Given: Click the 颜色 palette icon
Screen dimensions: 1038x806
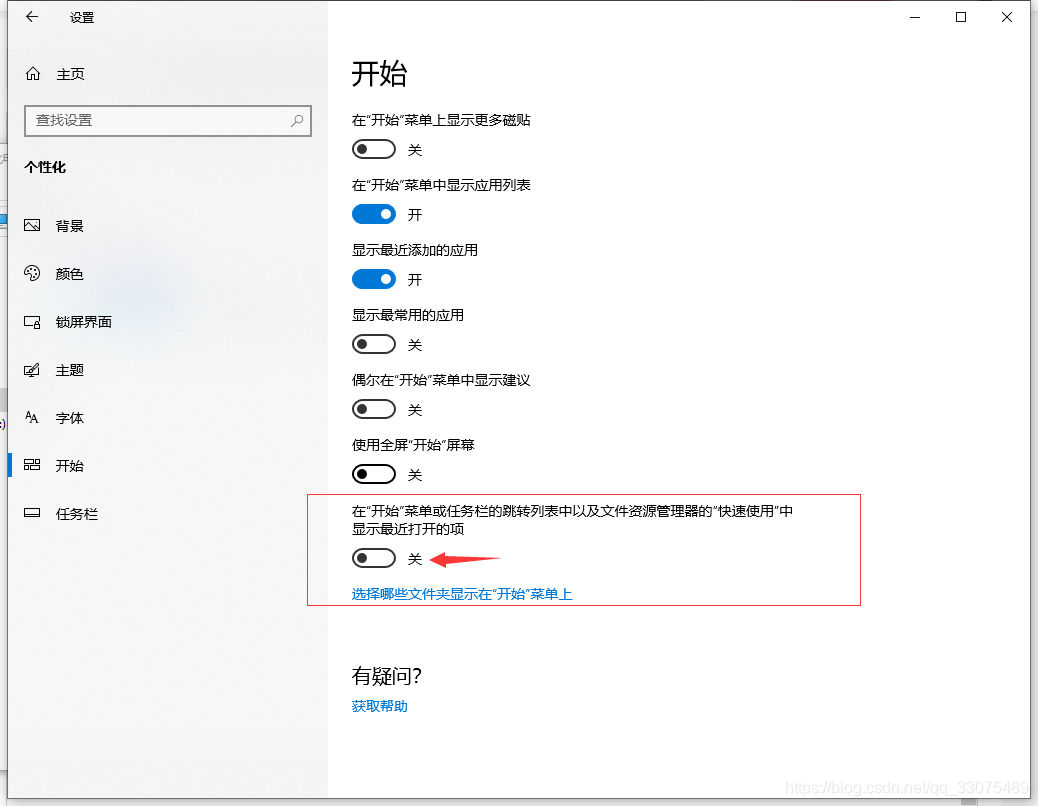Looking at the screenshot, I should point(32,273).
